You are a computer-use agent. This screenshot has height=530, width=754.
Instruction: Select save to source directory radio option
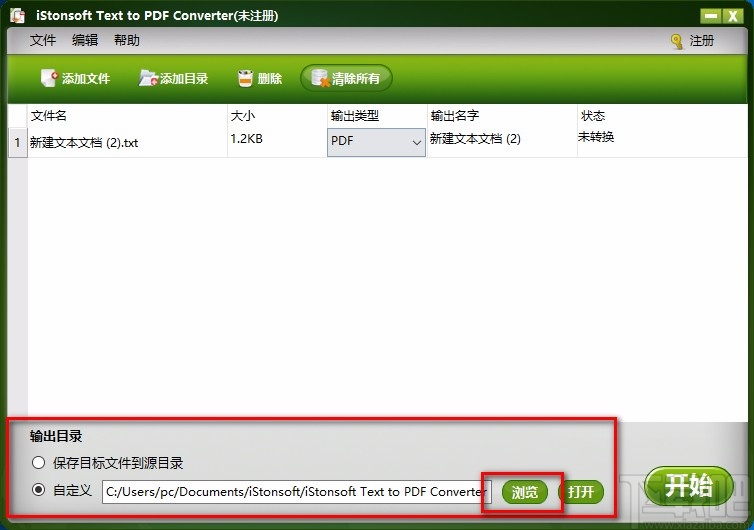[x=38, y=463]
